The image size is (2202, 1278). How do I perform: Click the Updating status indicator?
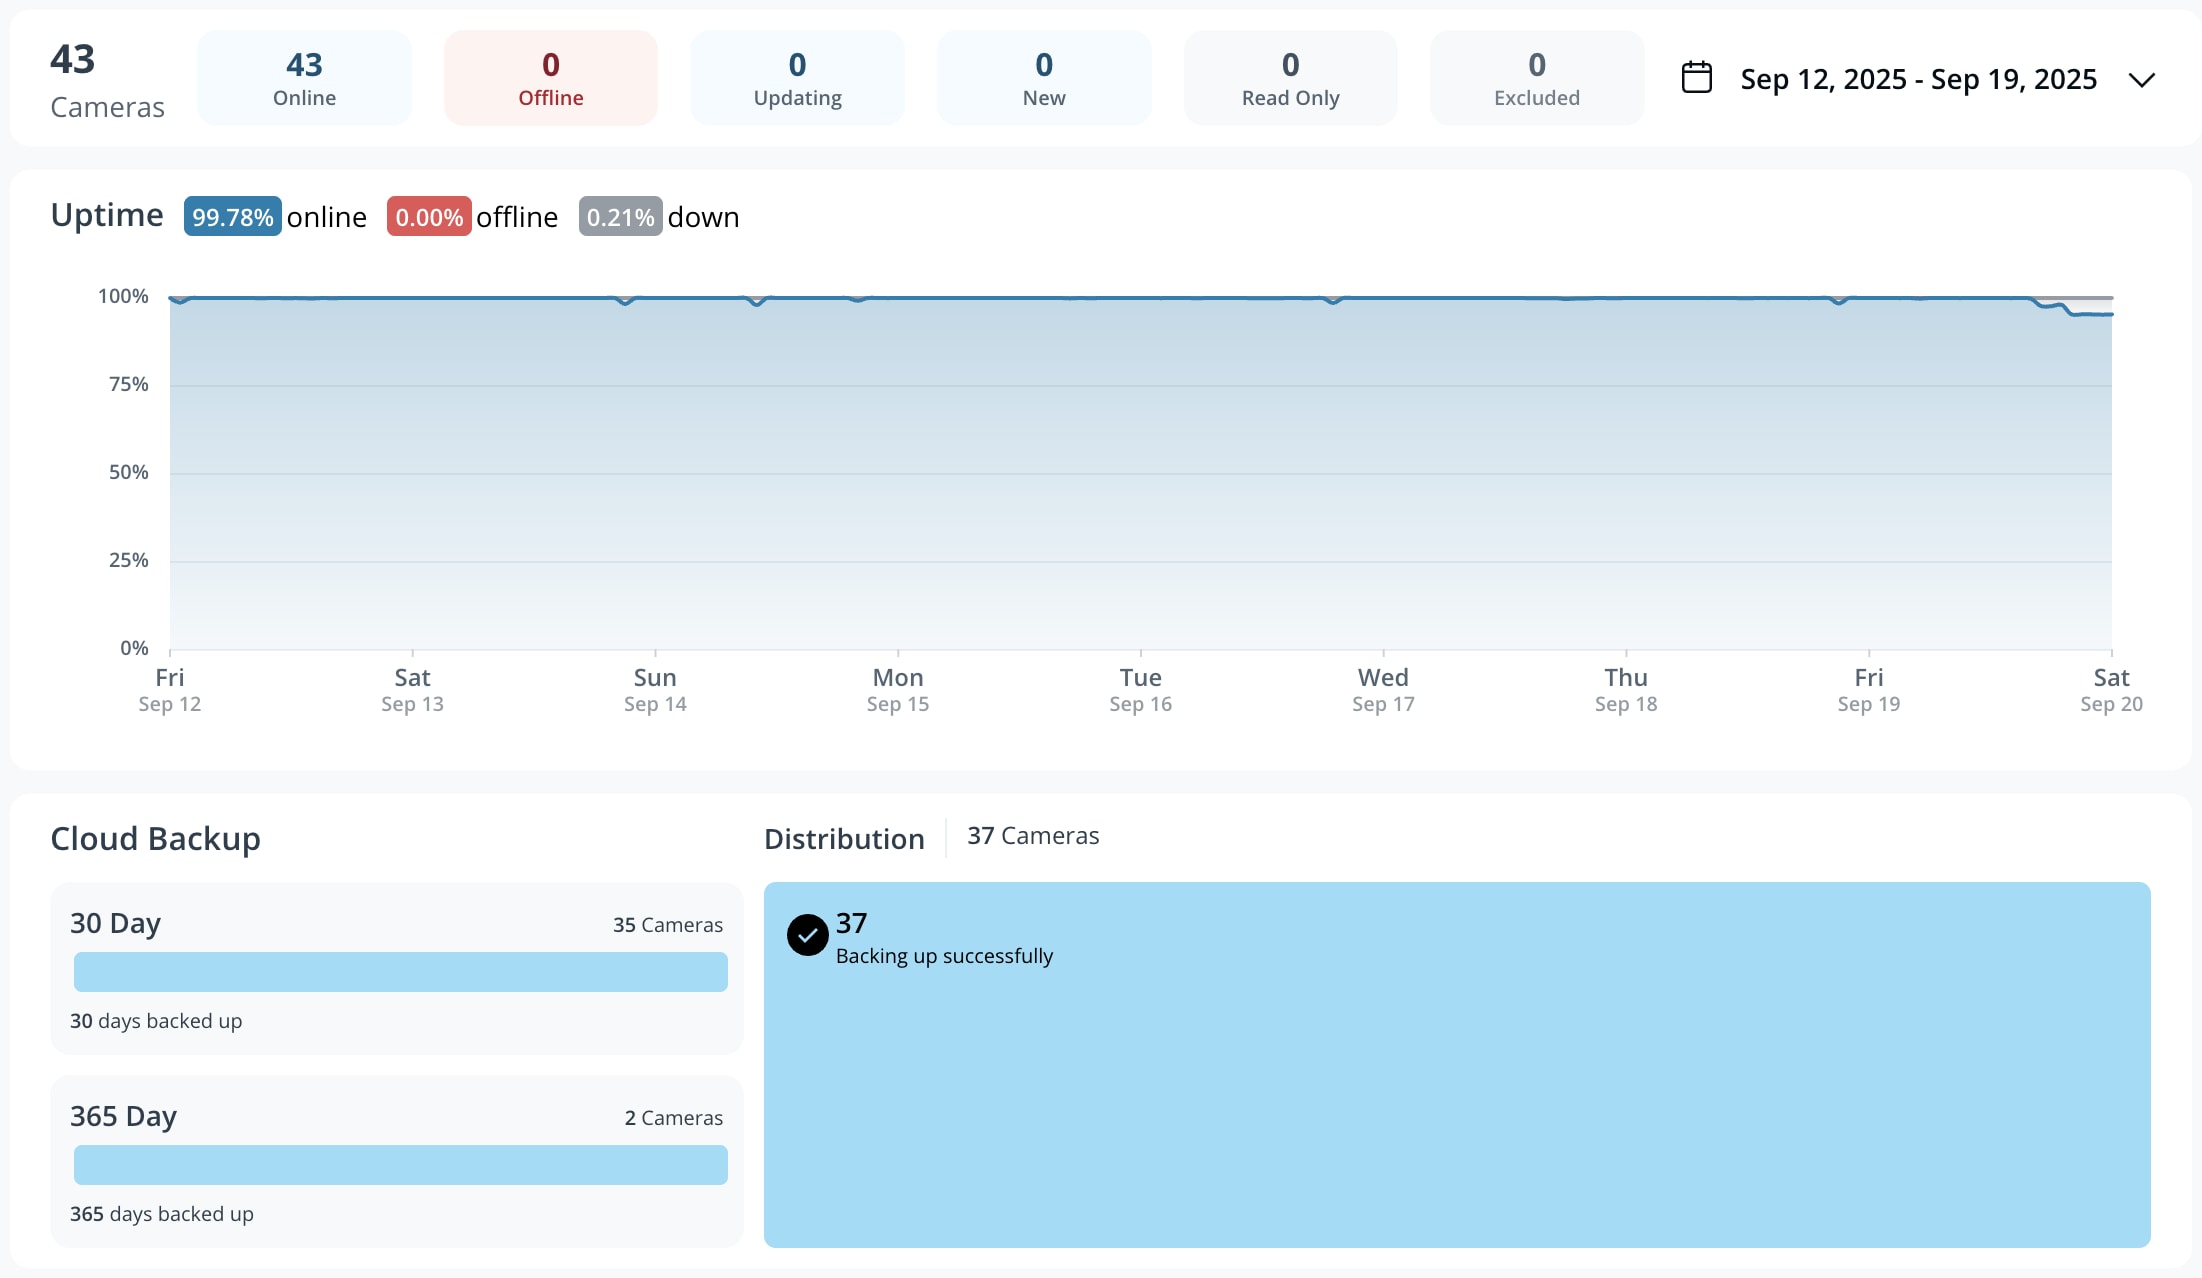pos(797,77)
